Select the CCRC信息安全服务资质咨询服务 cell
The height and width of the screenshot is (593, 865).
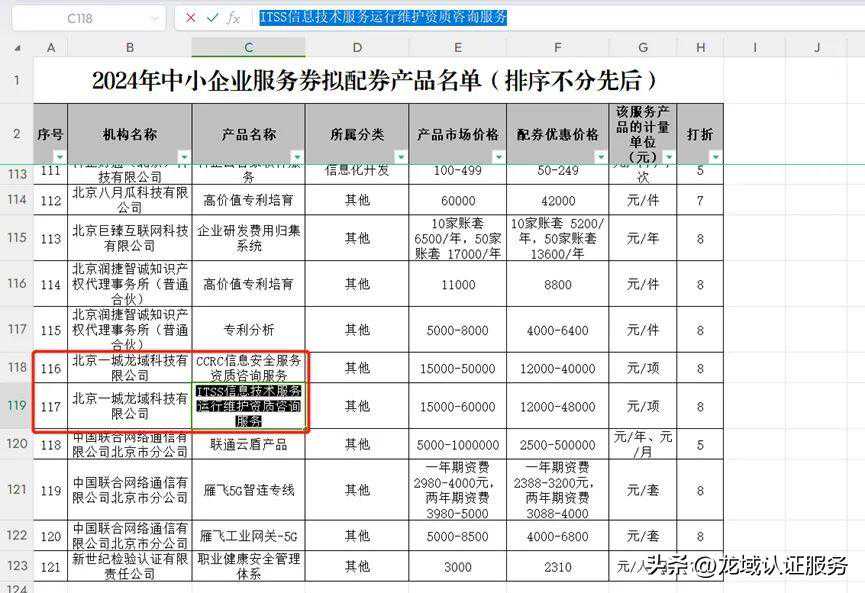(249, 367)
